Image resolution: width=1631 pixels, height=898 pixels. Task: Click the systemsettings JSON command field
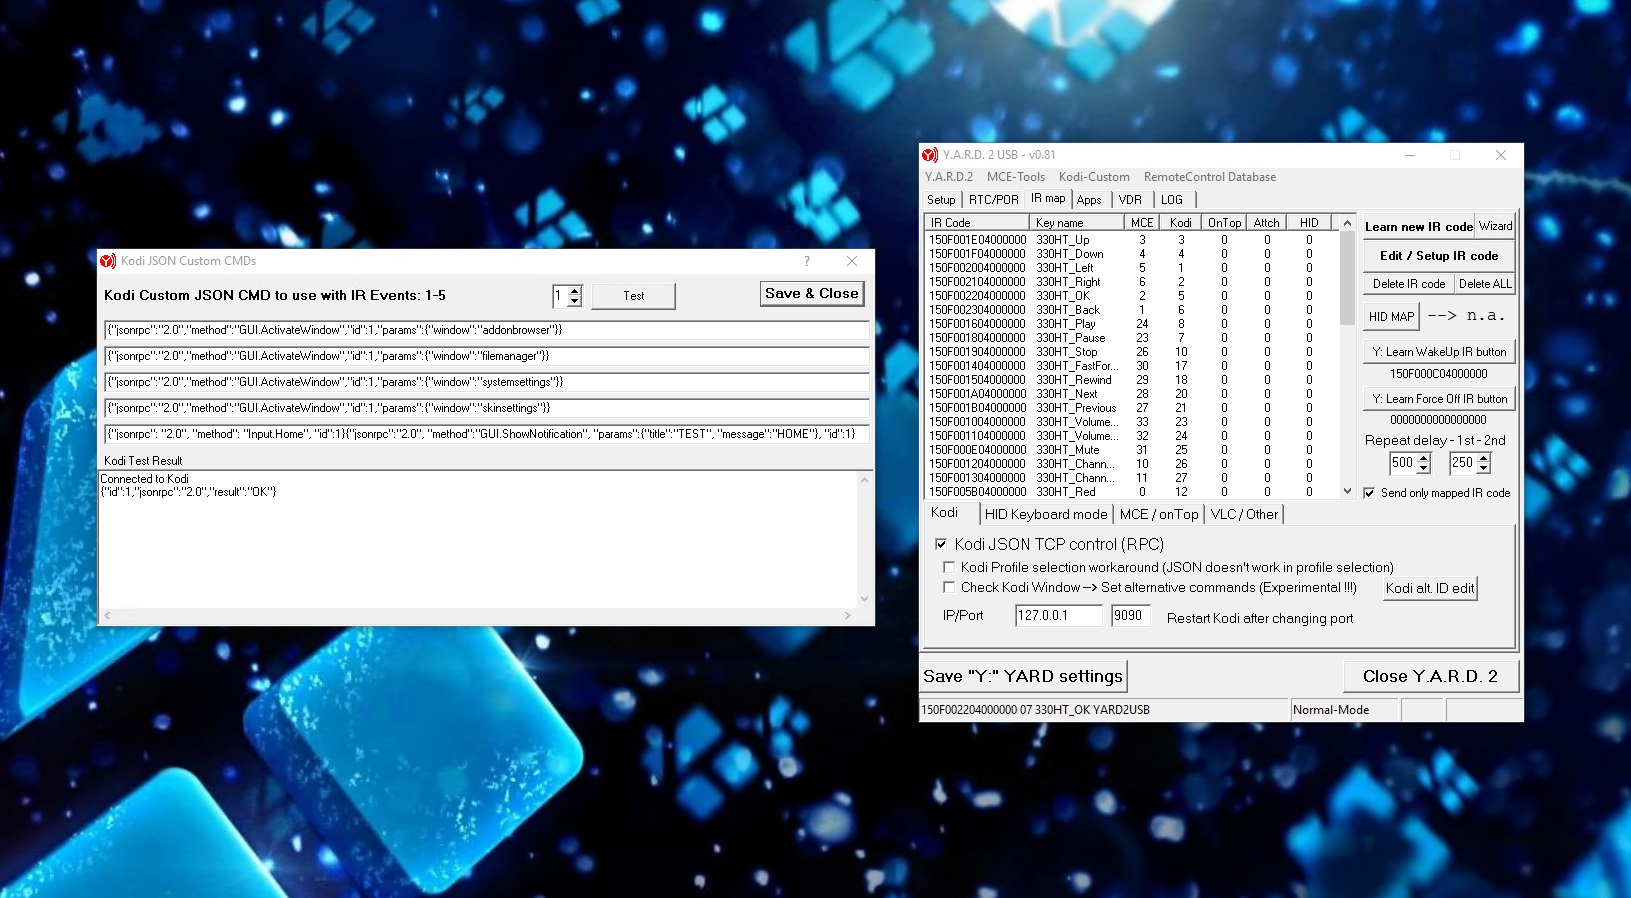[x=486, y=382]
